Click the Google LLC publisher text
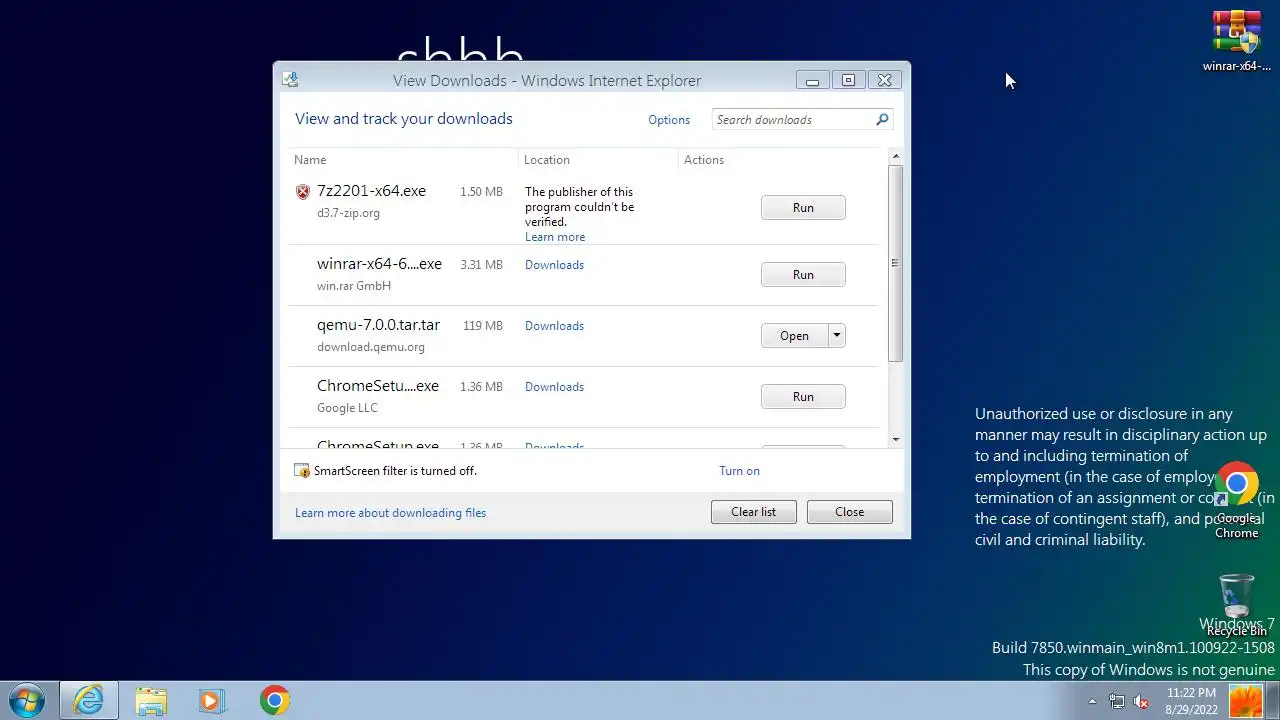Screen dimensions: 1280x720 (347, 408)
